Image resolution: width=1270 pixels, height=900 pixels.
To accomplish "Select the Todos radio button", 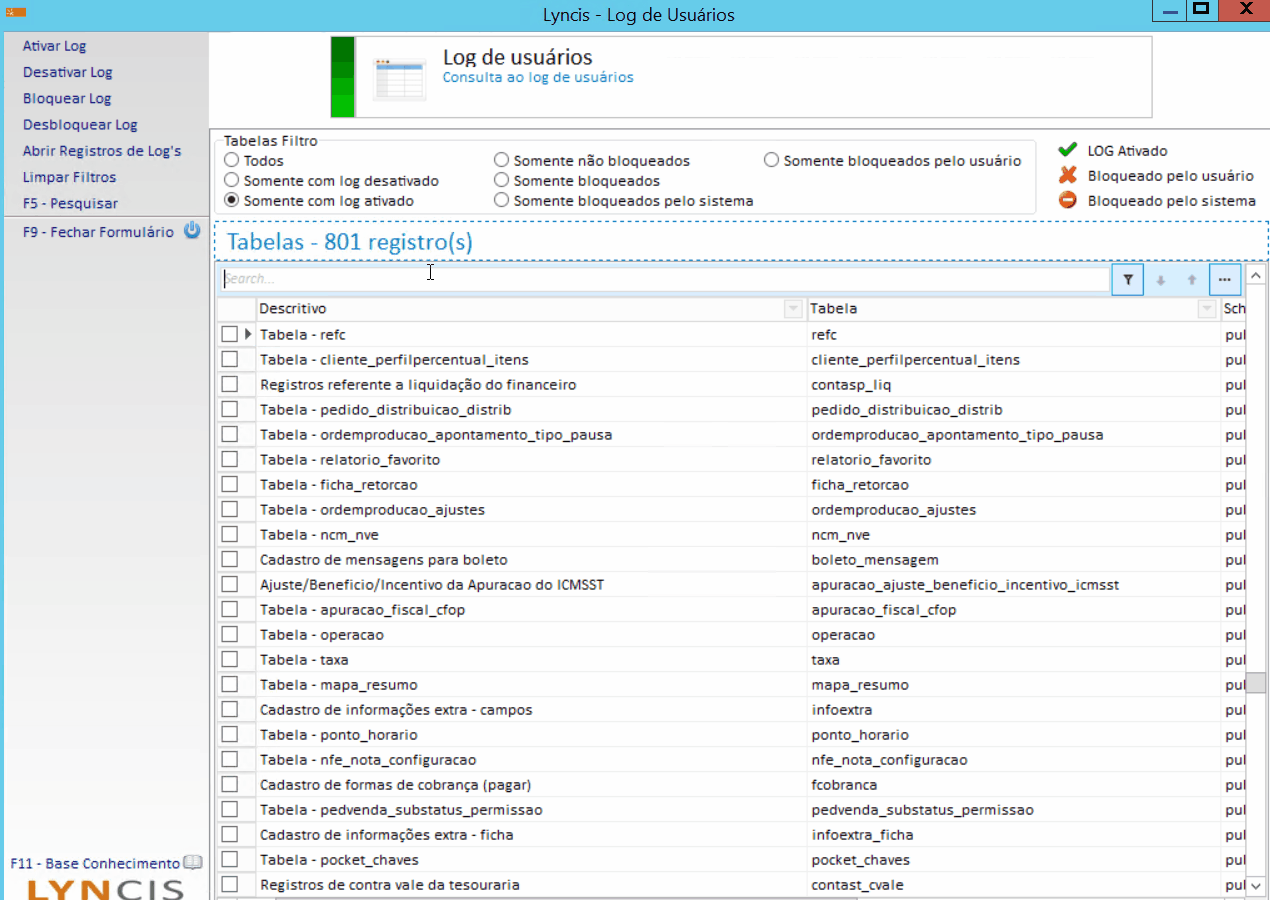I will pos(232,161).
